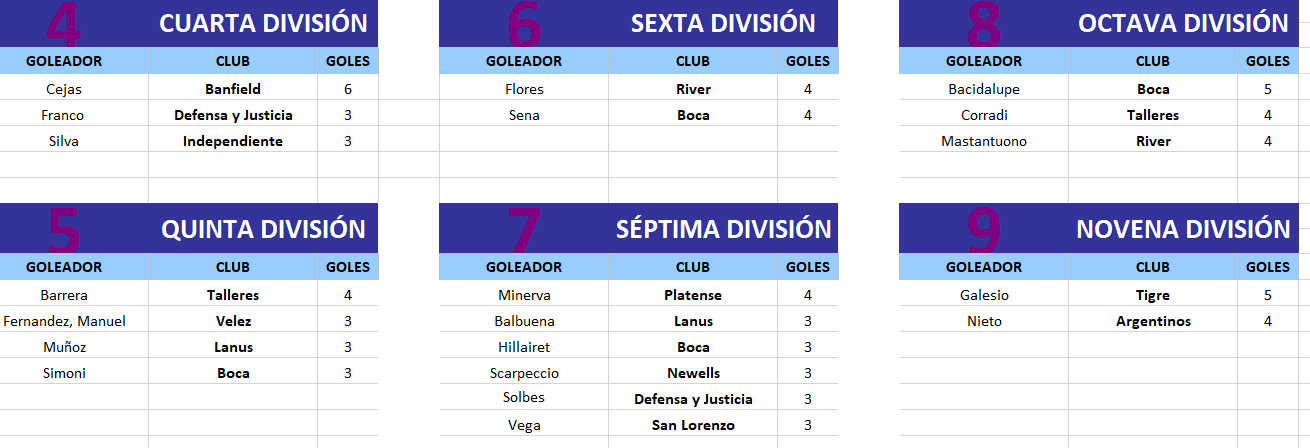Image resolution: width=1310 pixels, height=448 pixels.
Task: Select the Mastantuono cell
Action: click(984, 141)
